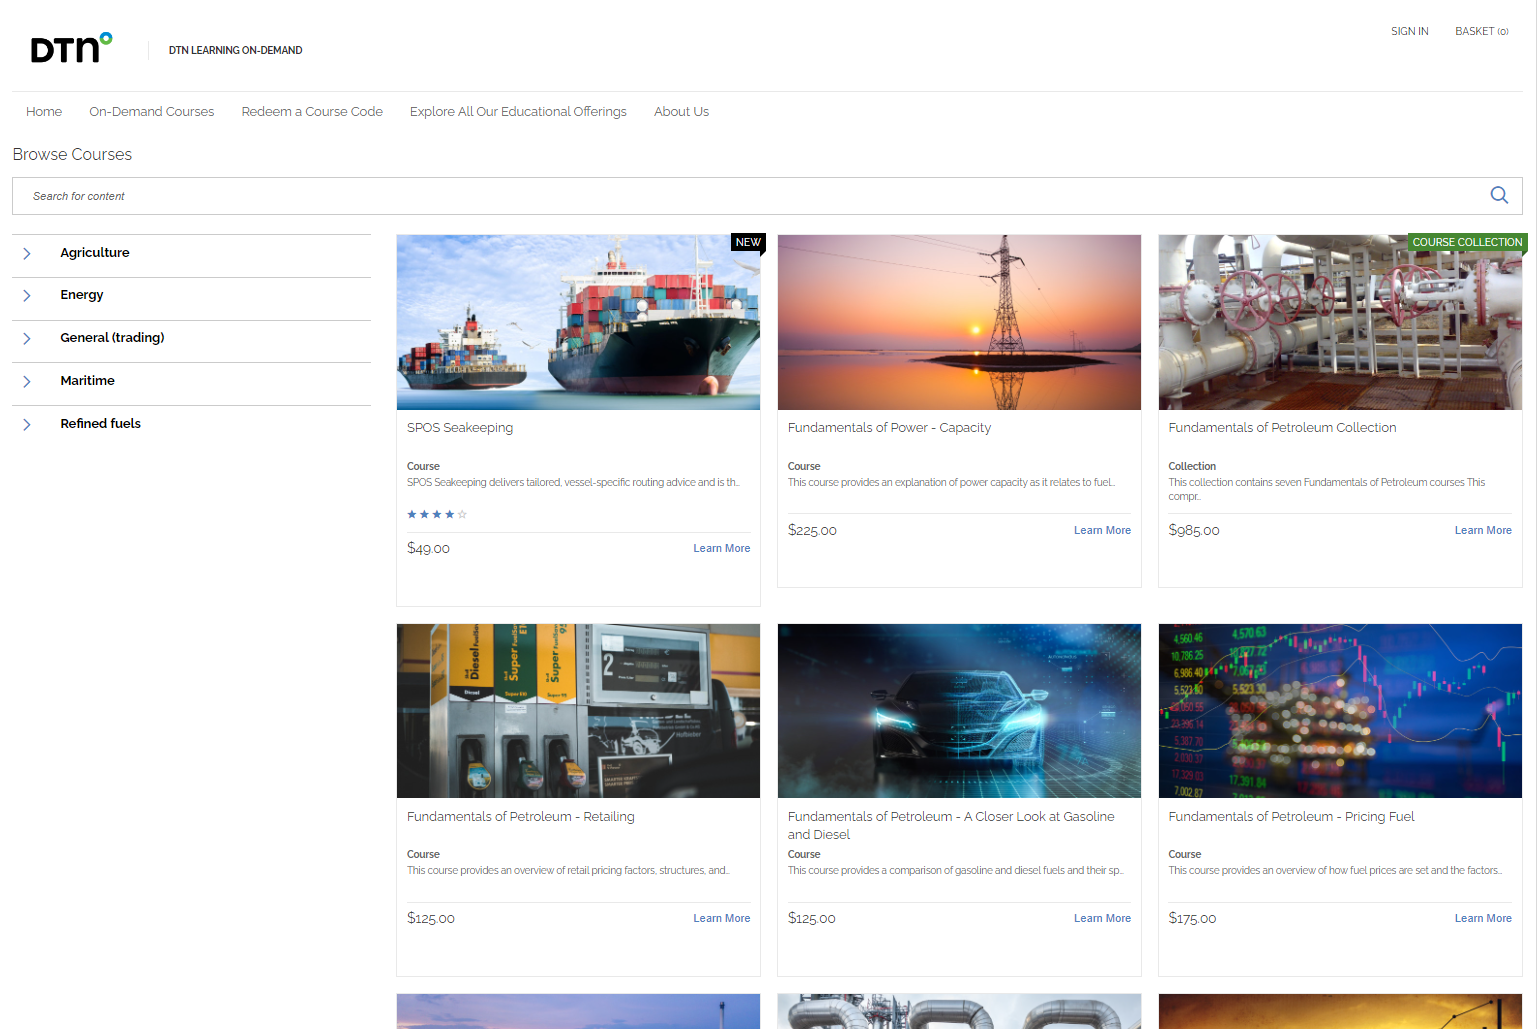The height and width of the screenshot is (1029, 1537).
Task: Click Learn More for Gasoline and Diesel course
Action: click(x=1102, y=918)
